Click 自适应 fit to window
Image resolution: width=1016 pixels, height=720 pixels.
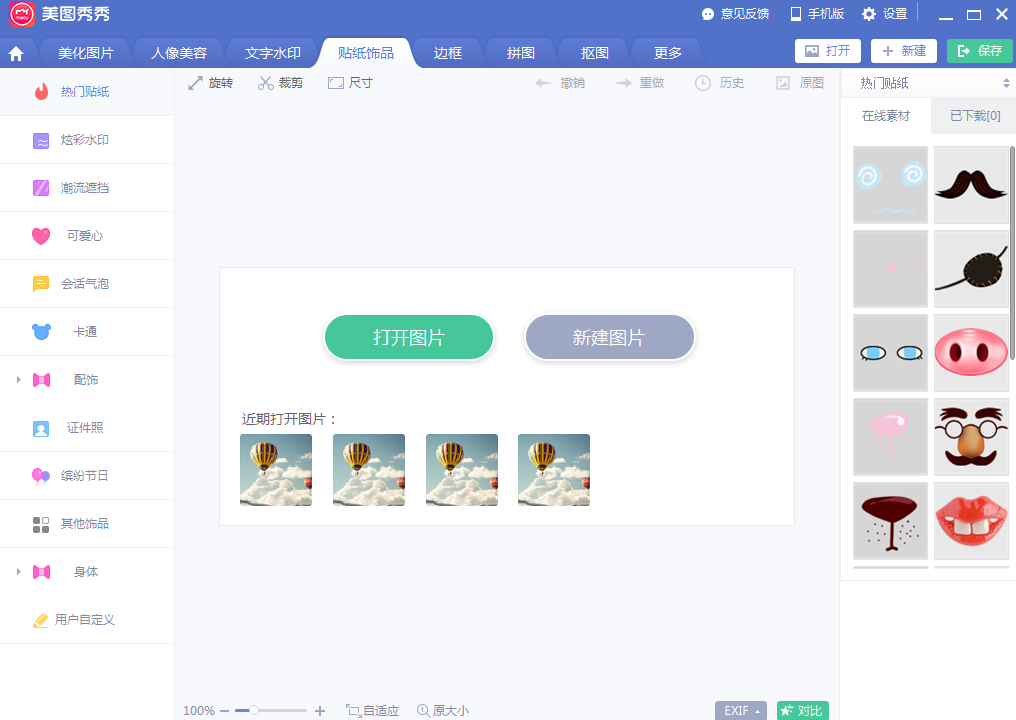(x=373, y=711)
